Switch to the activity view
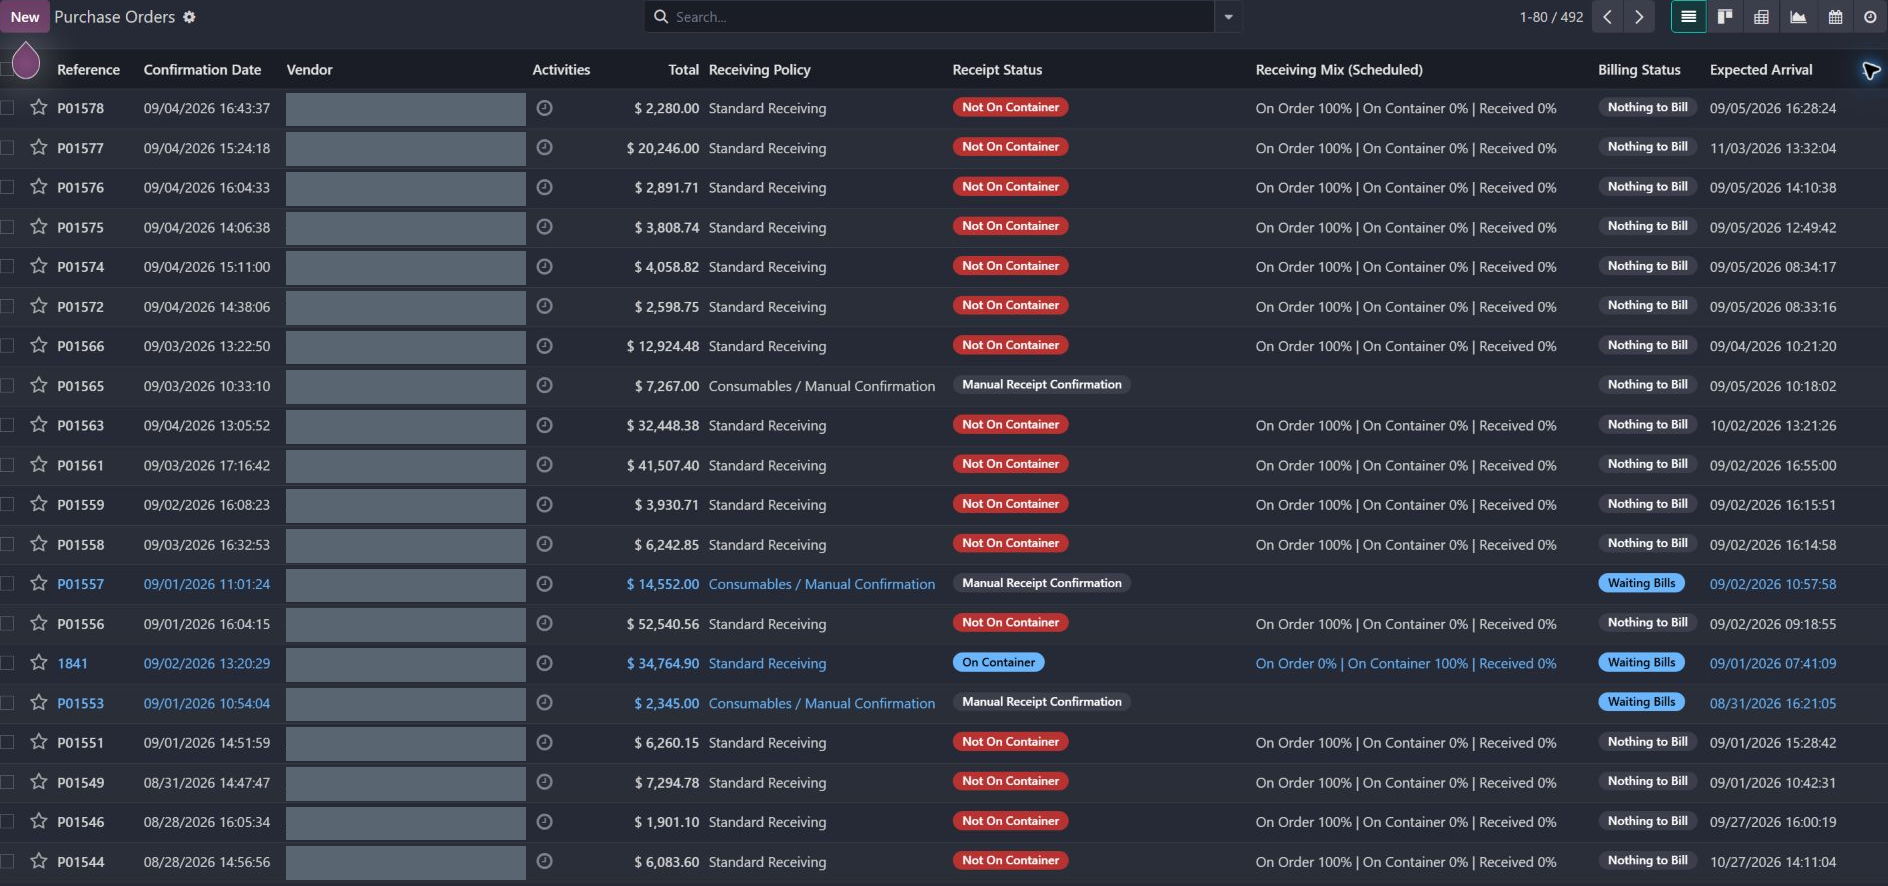This screenshot has width=1888, height=886. (1870, 17)
